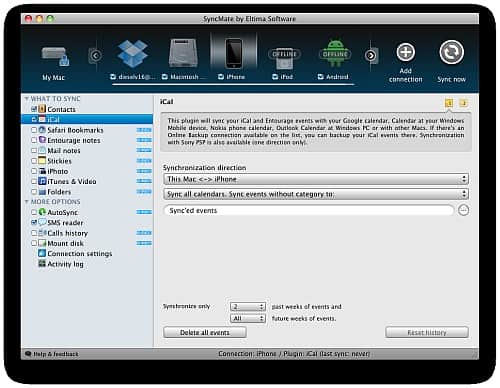Open Calls history option

point(67,233)
